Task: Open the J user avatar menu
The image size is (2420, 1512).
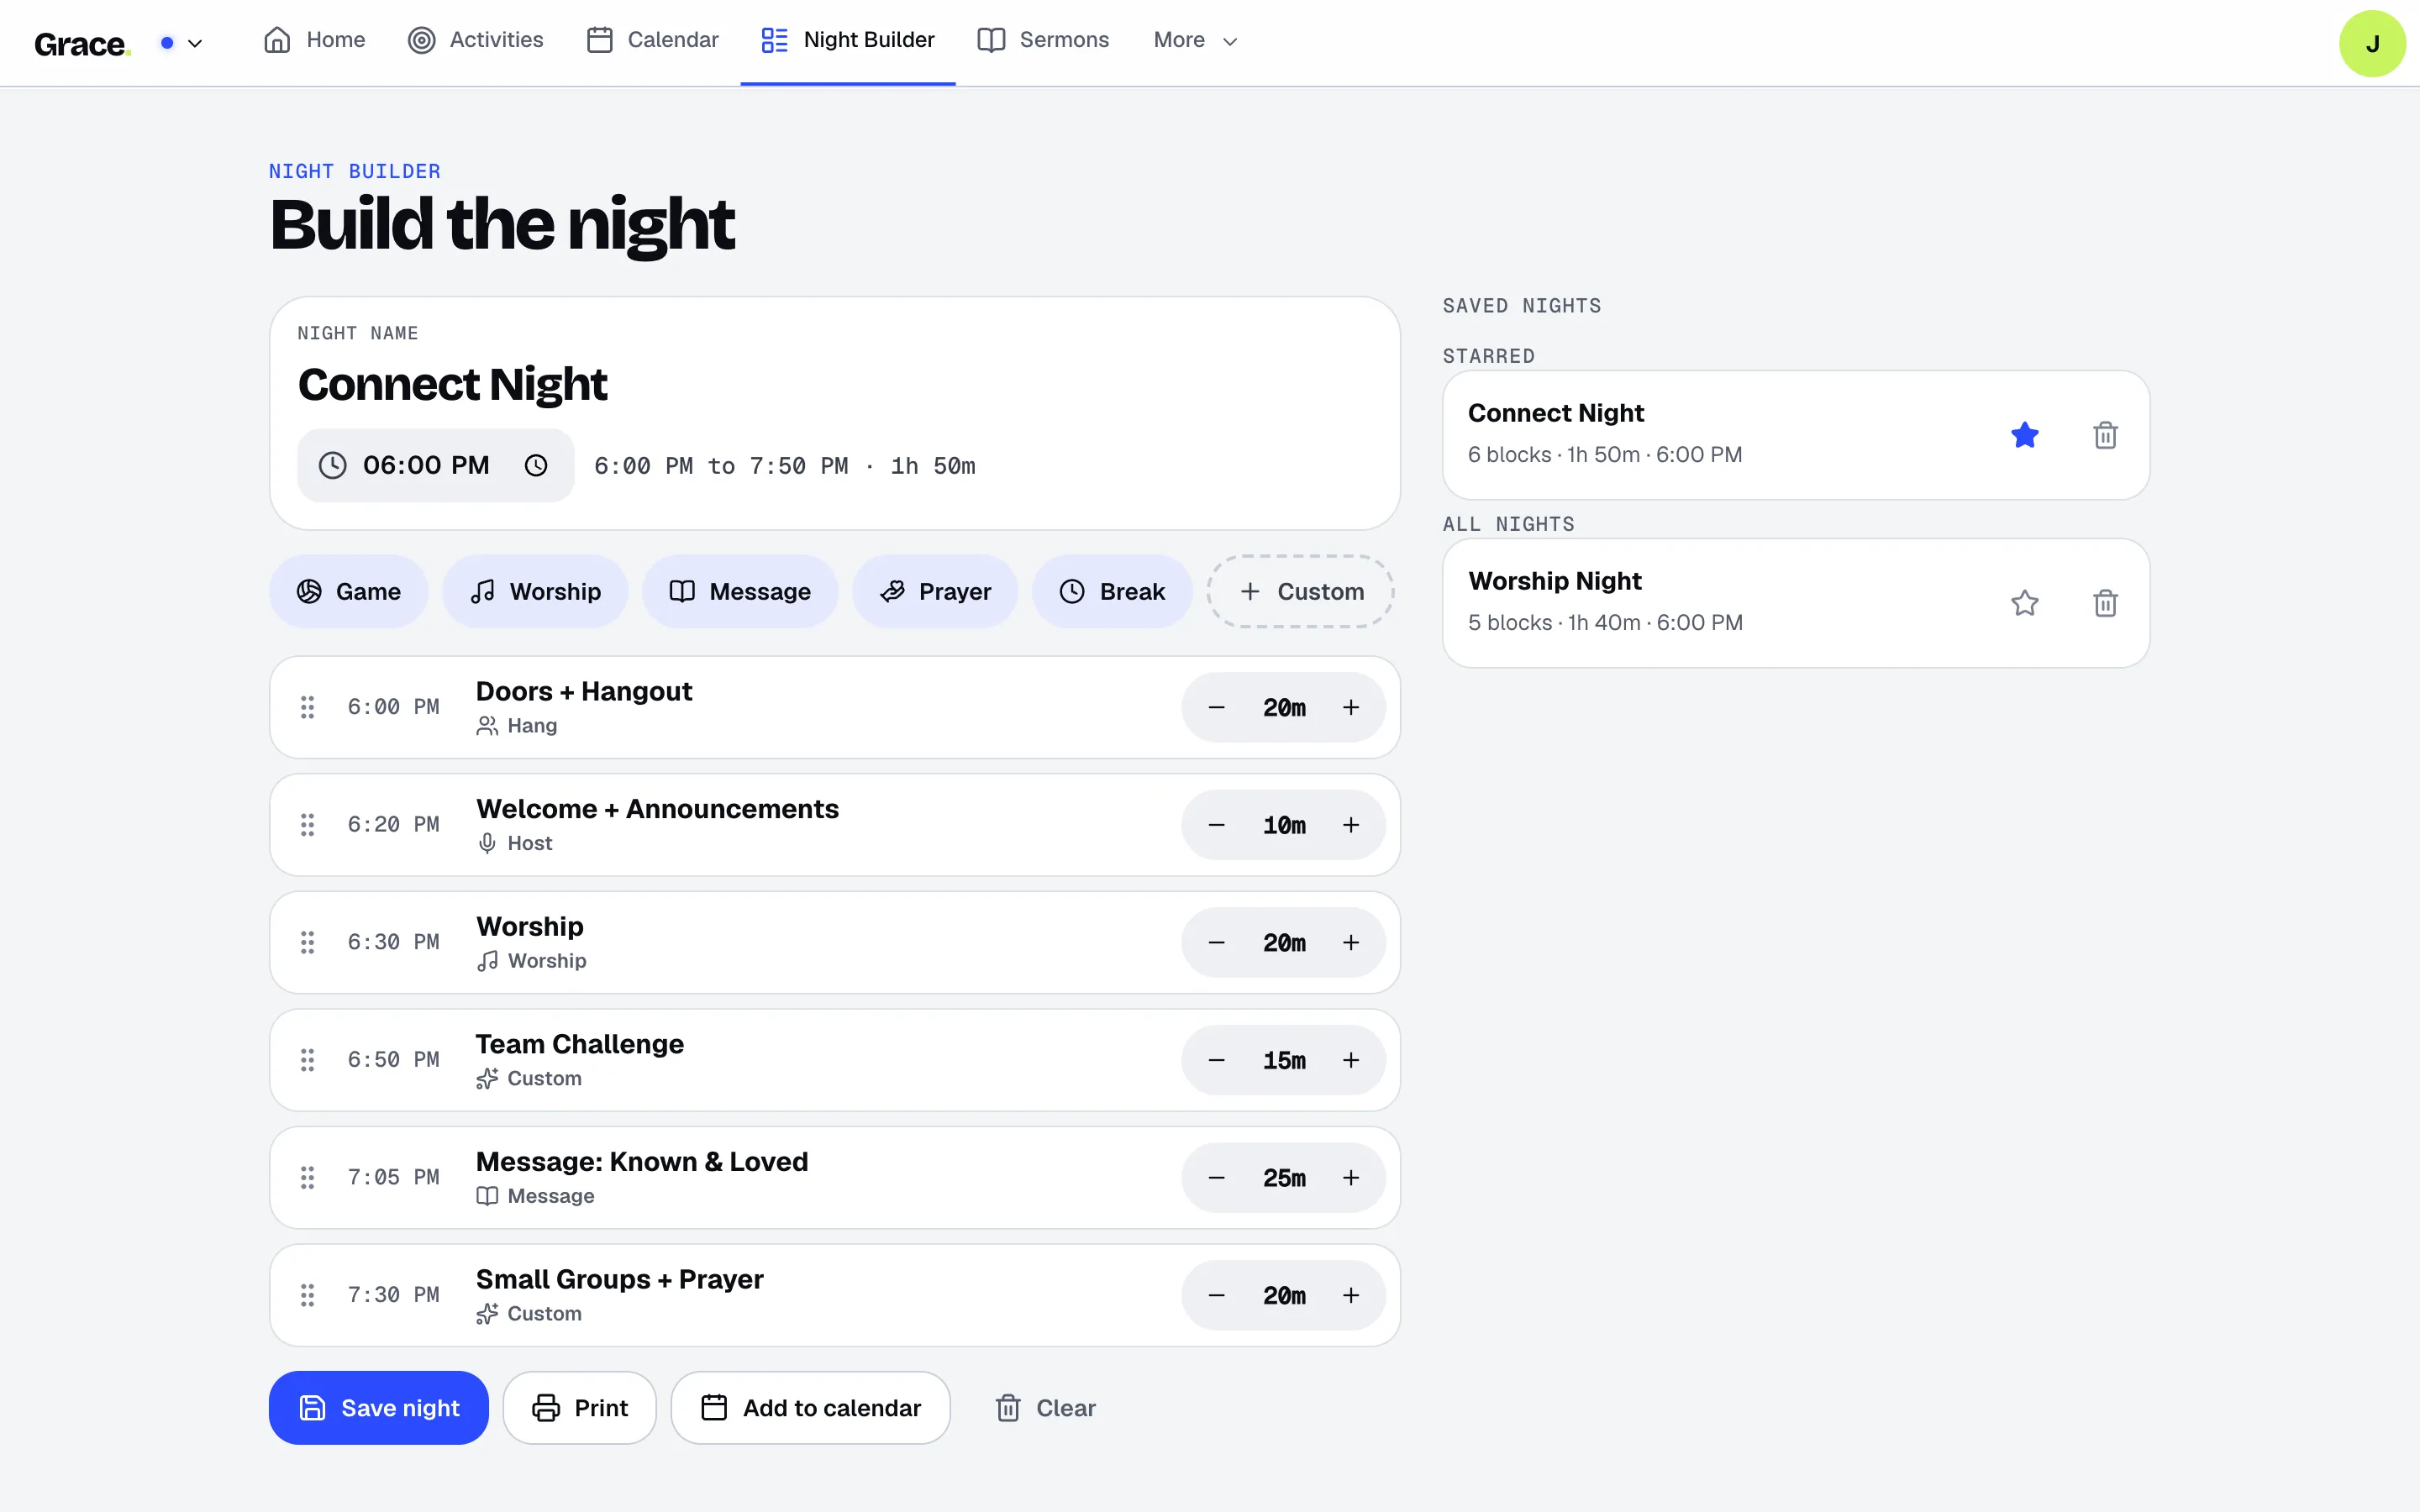Action: tap(2371, 43)
